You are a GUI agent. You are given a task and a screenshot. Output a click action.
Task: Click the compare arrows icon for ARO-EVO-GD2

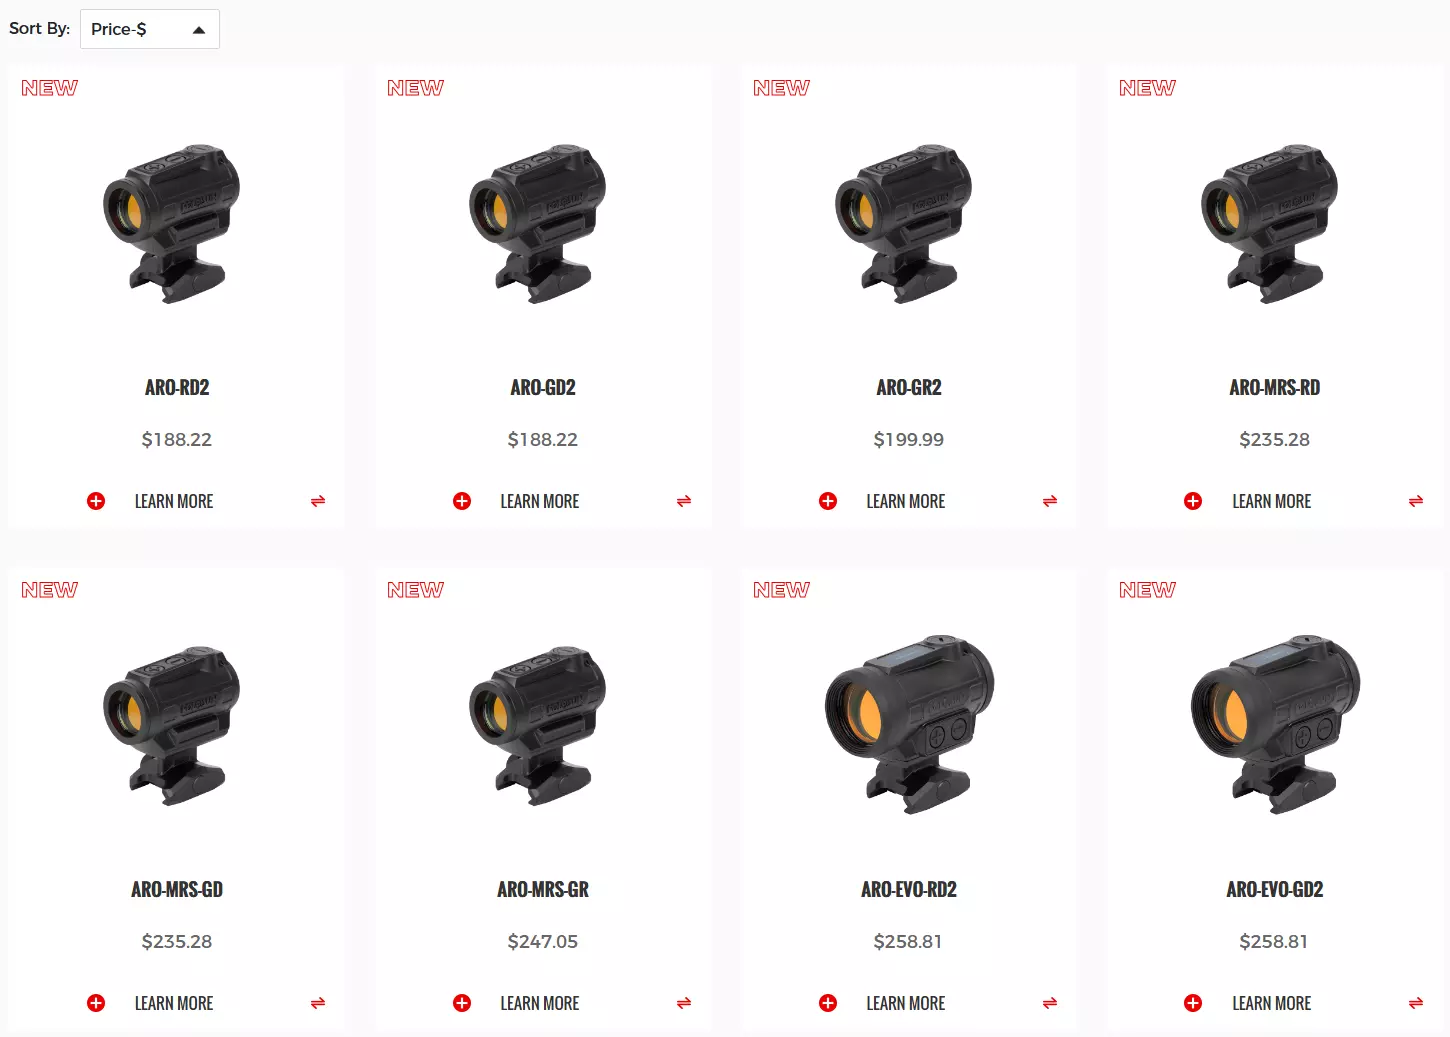coord(1416,1003)
